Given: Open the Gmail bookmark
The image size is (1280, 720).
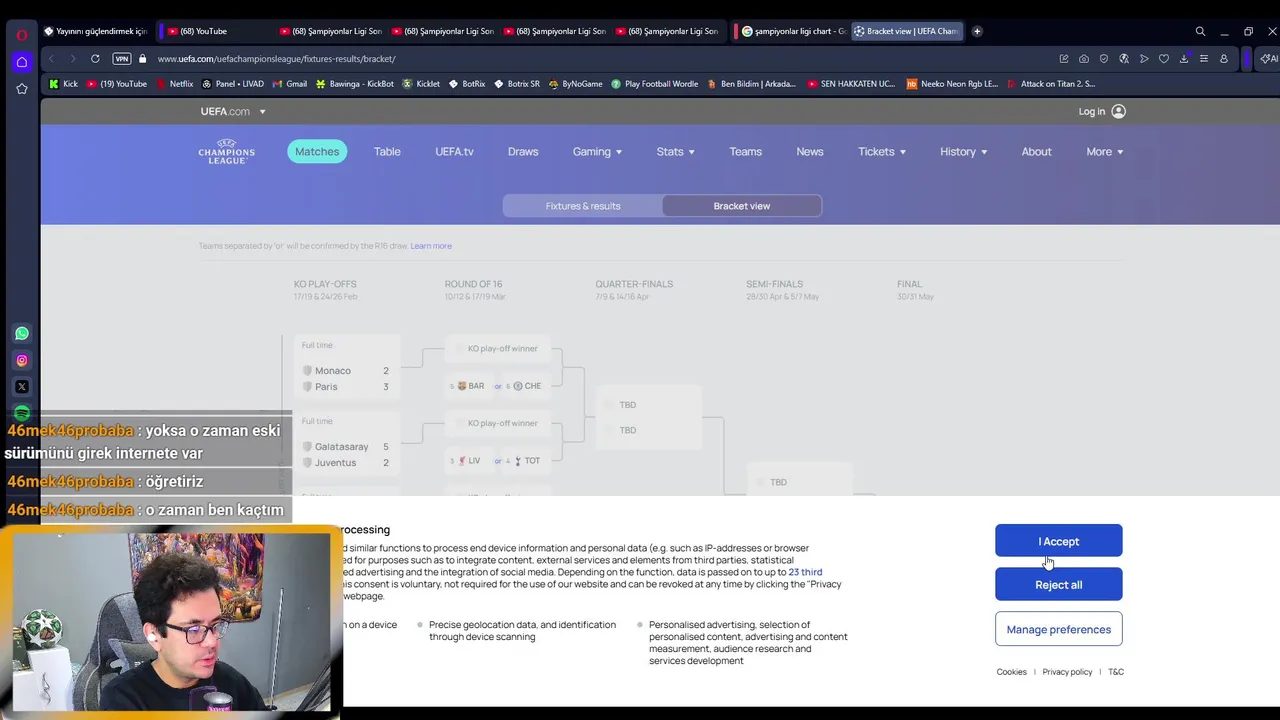Looking at the screenshot, I should pyautogui.click(x=289, y=84).
